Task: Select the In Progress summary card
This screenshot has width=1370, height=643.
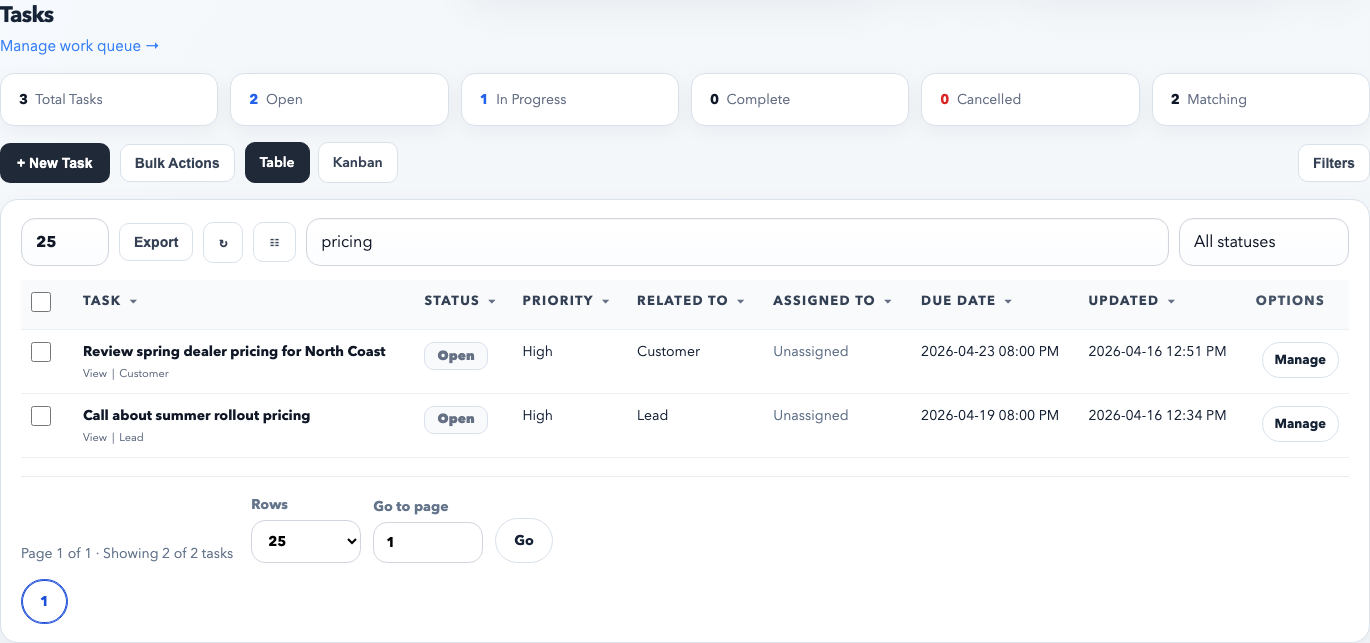Action: coord(570,99)
